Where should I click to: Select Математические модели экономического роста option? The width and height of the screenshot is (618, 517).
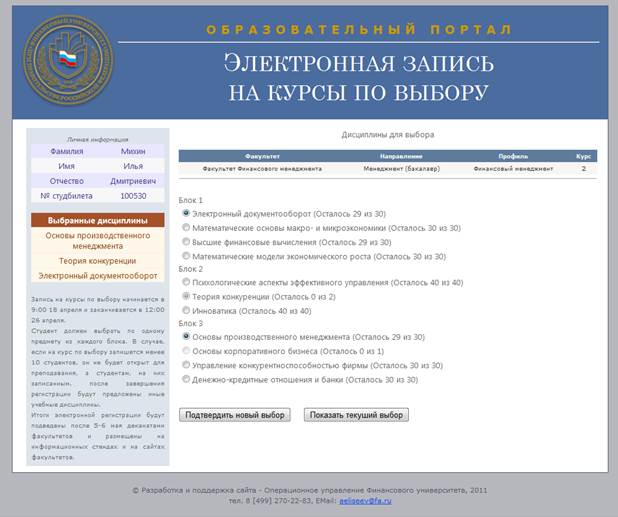click(x=186, y=256)
